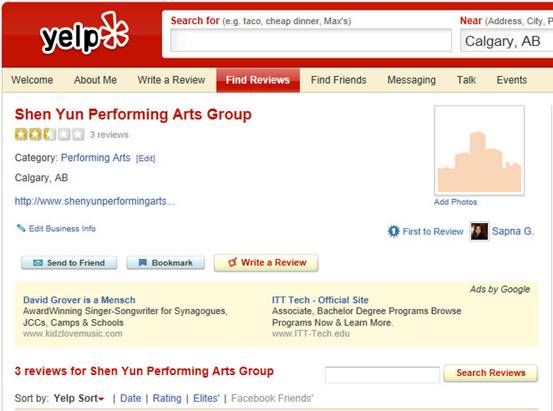
Task: Open the Find Reviews tab
Action: pos(258,80)
